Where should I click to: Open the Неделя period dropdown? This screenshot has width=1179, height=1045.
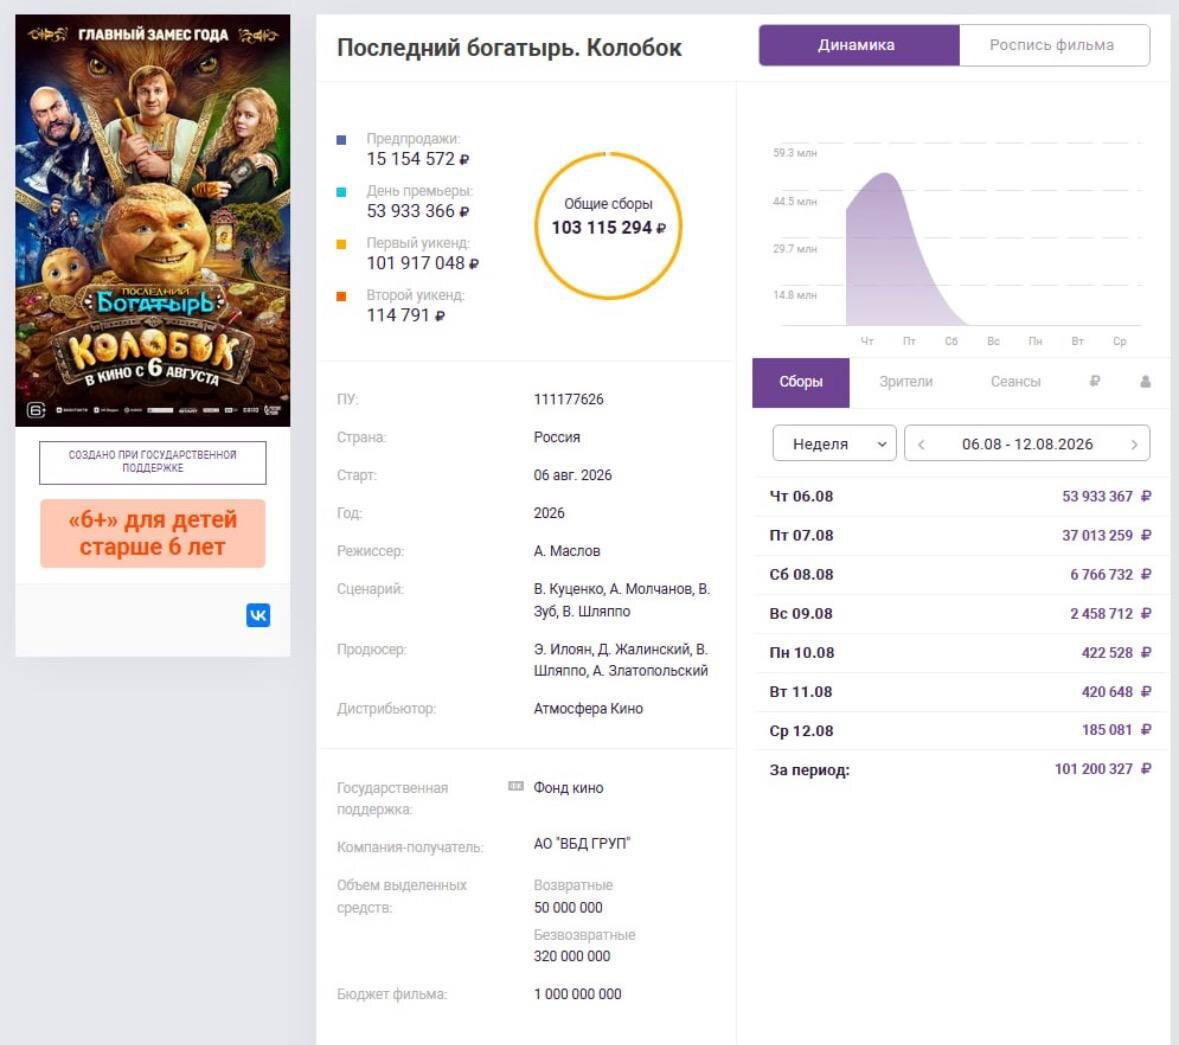pos(834,444)
